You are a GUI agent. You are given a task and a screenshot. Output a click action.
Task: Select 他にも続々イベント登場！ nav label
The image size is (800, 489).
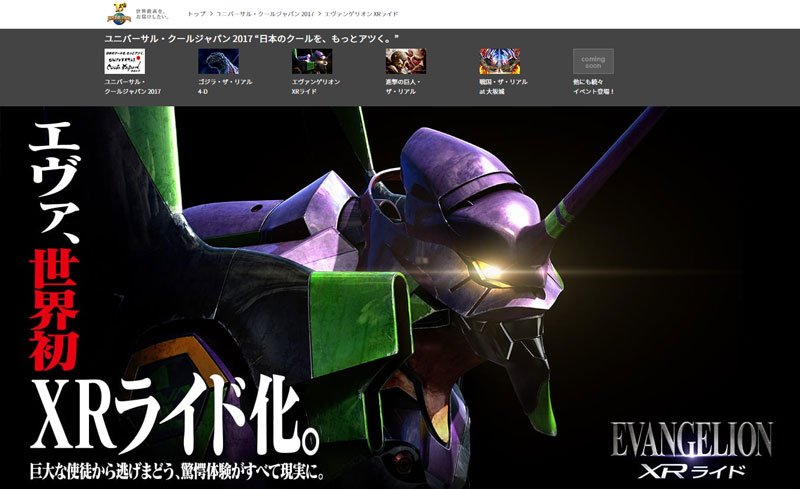(594, 87)
